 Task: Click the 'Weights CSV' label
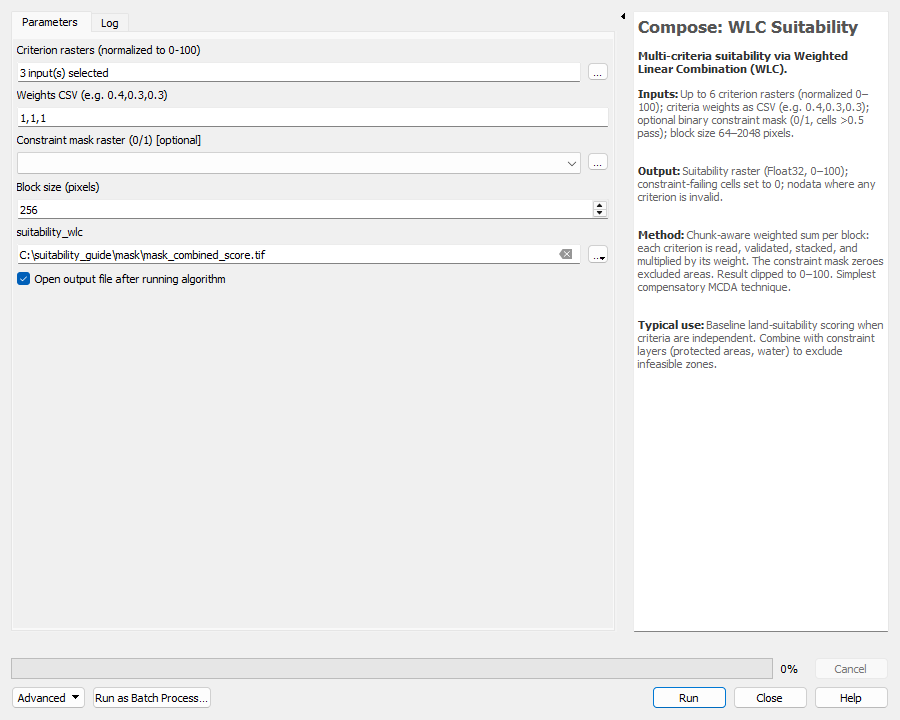click(x=92, y=95)
